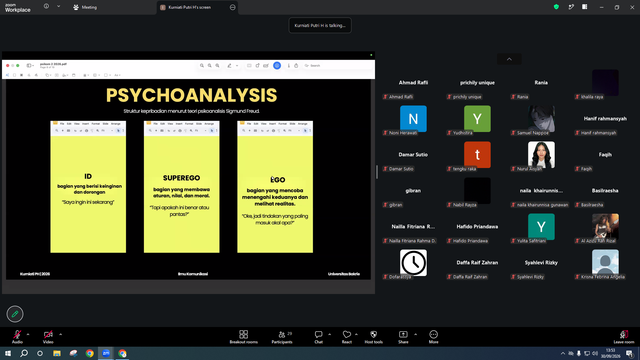Collapse gallery with up chevron
The image size is (640, 360).
click(509, 59)
